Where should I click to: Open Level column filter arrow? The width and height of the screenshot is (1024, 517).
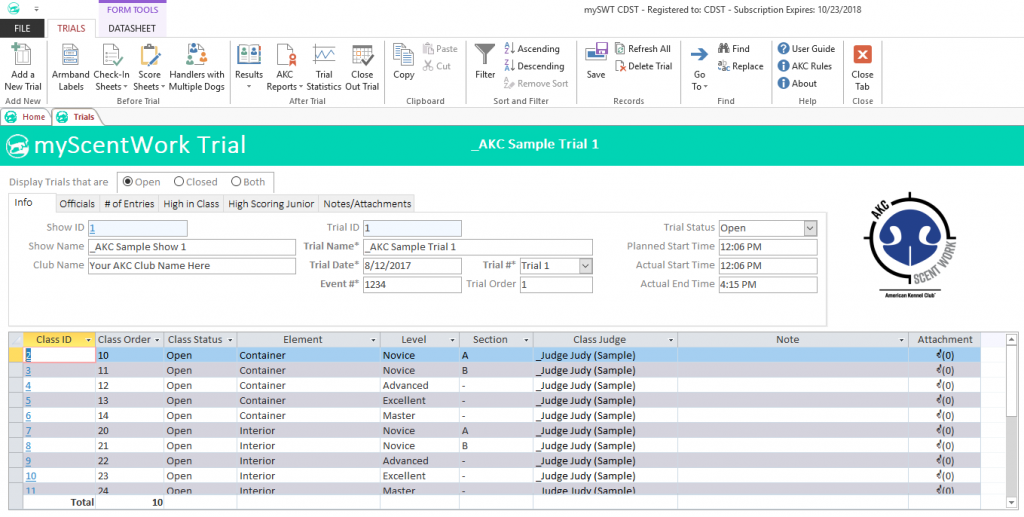pyautogui.click(x=452, y=340)
